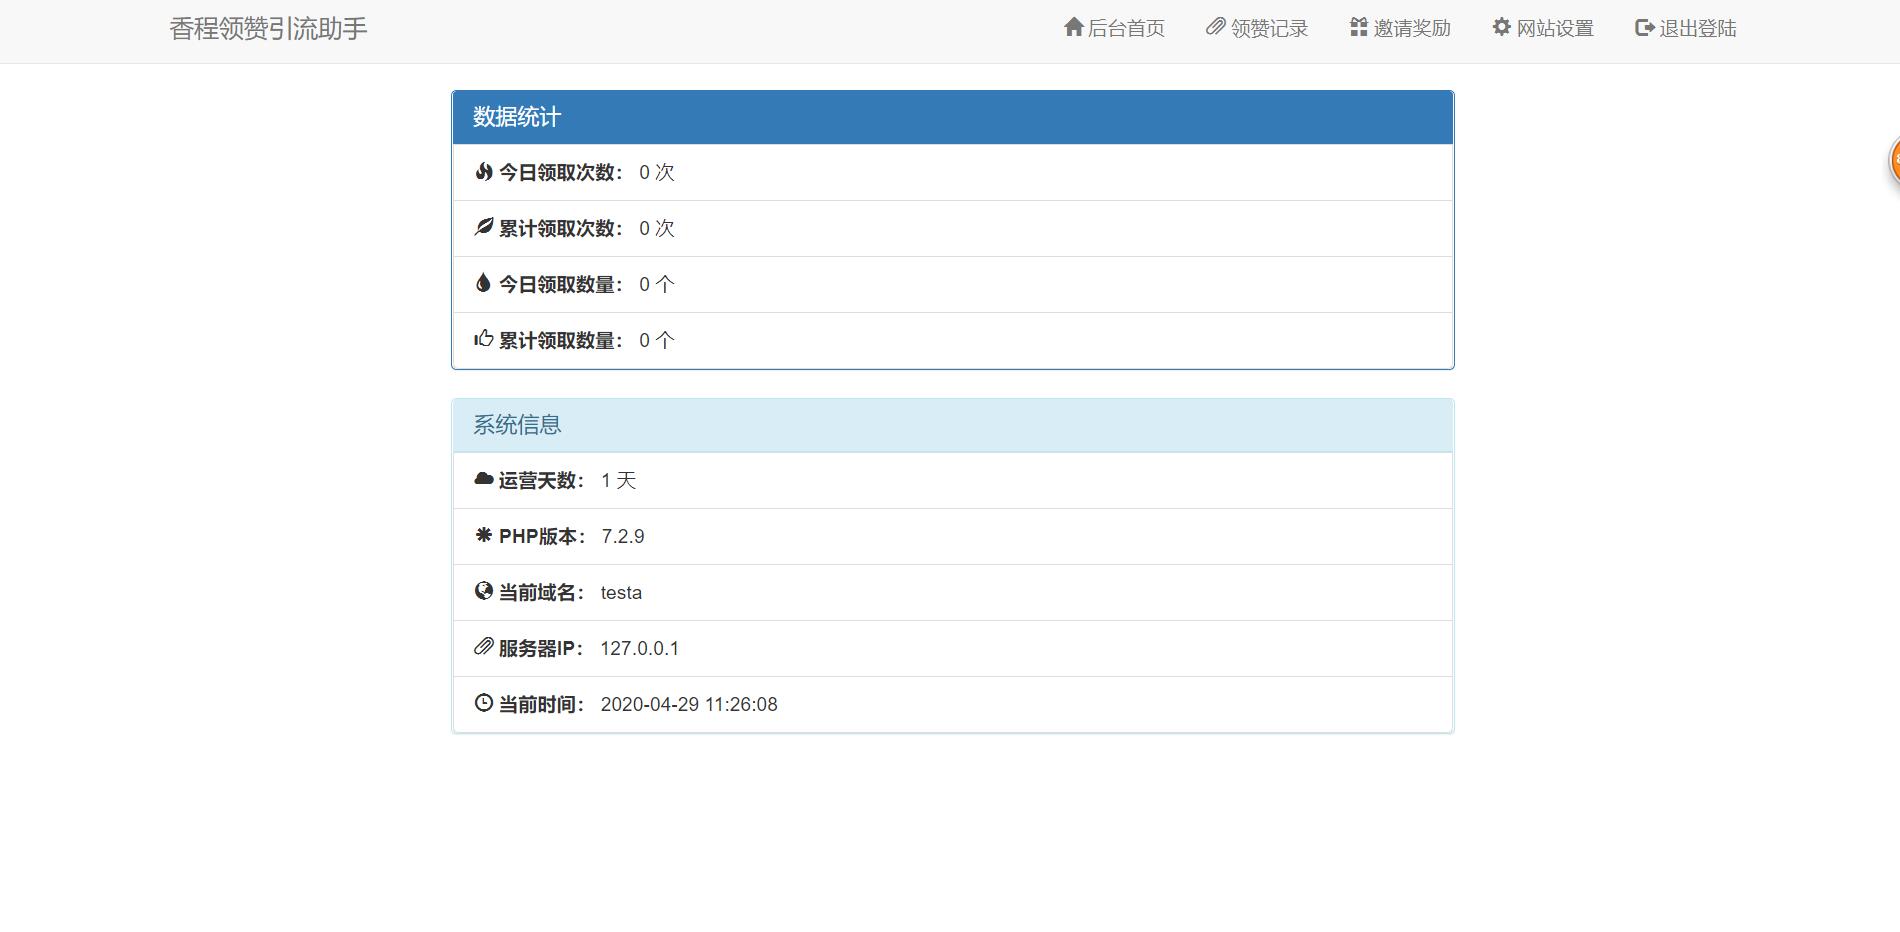This screenshot has height=932, width=1900.
Task: Click the gift icon beside 邀请奖励
Action: pos(1357,27)
